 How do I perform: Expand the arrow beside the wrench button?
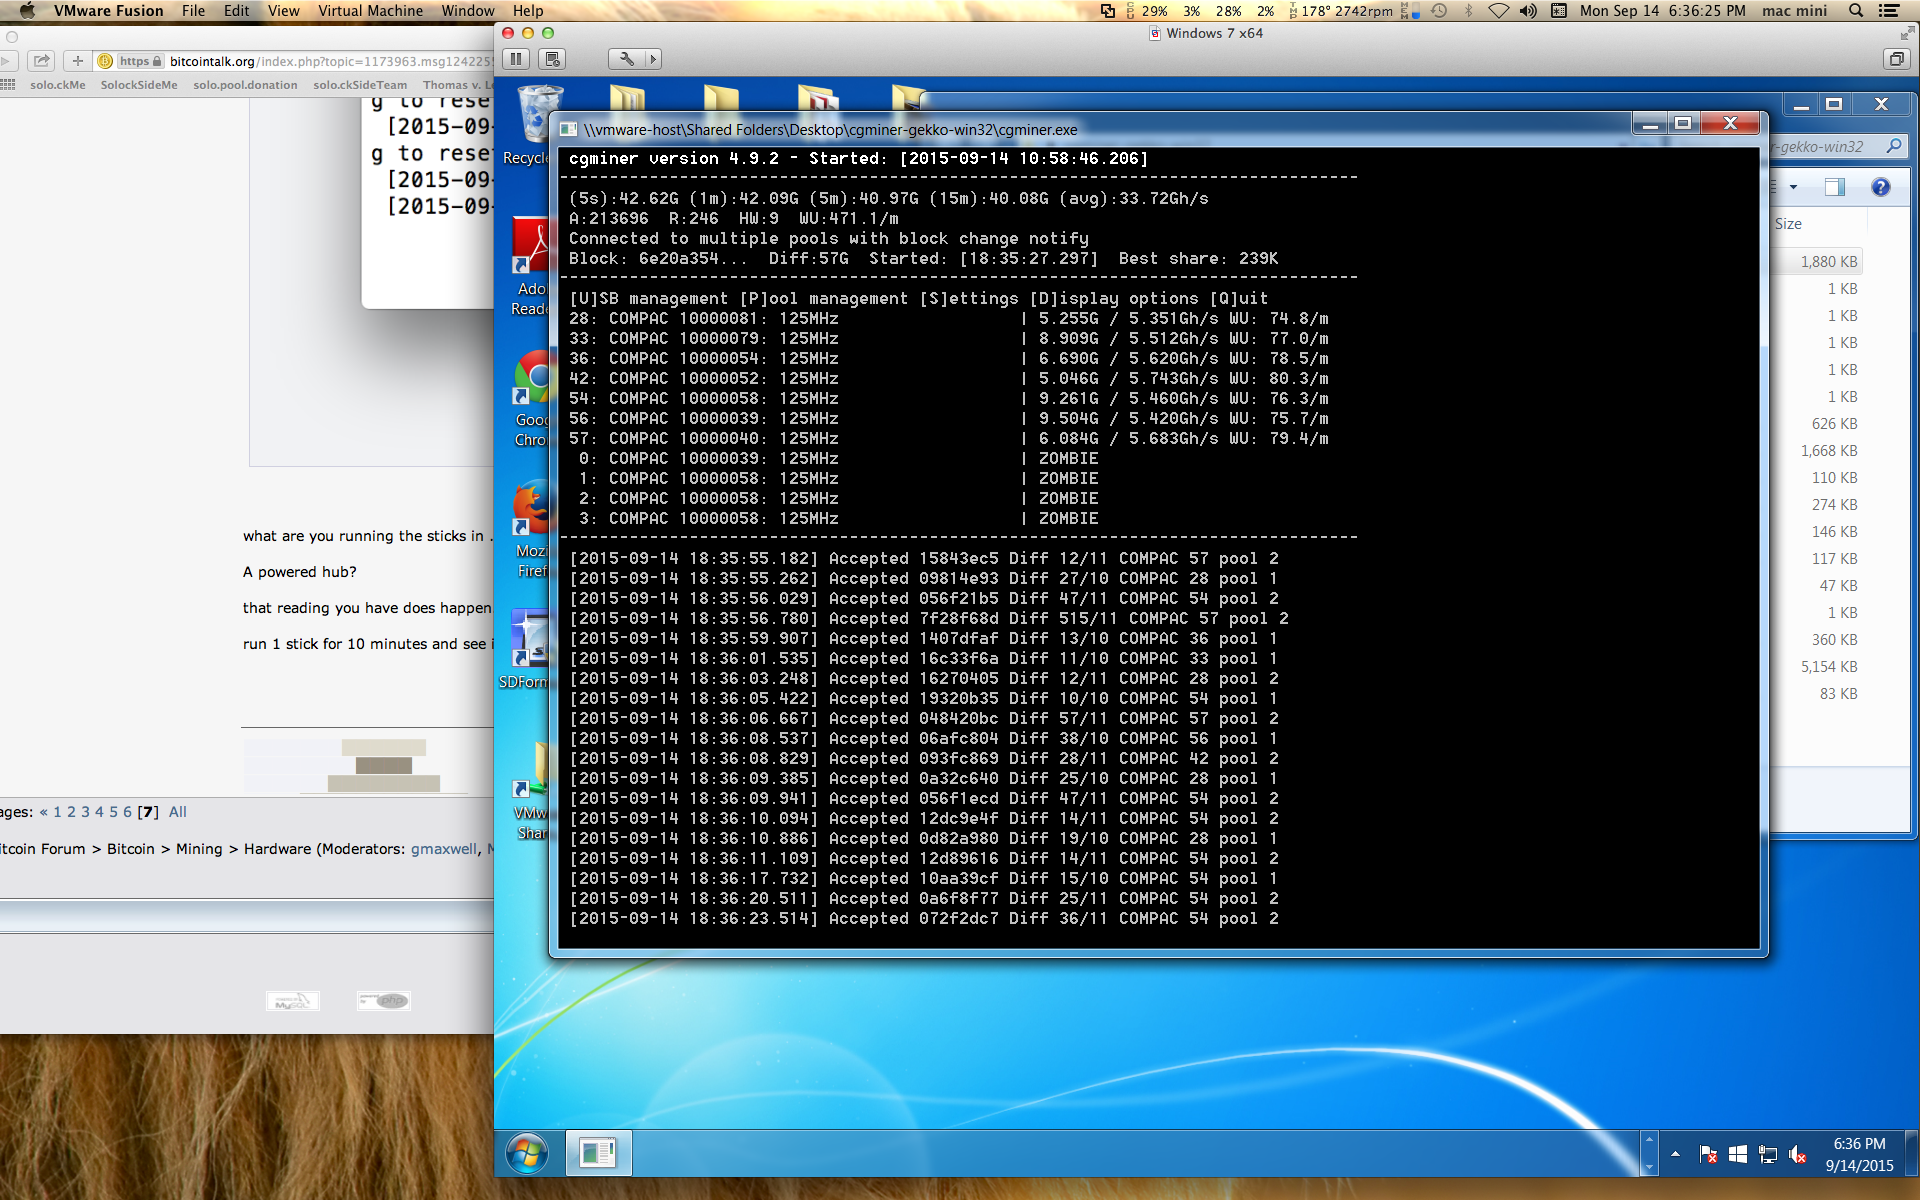[x=653, y=59]
